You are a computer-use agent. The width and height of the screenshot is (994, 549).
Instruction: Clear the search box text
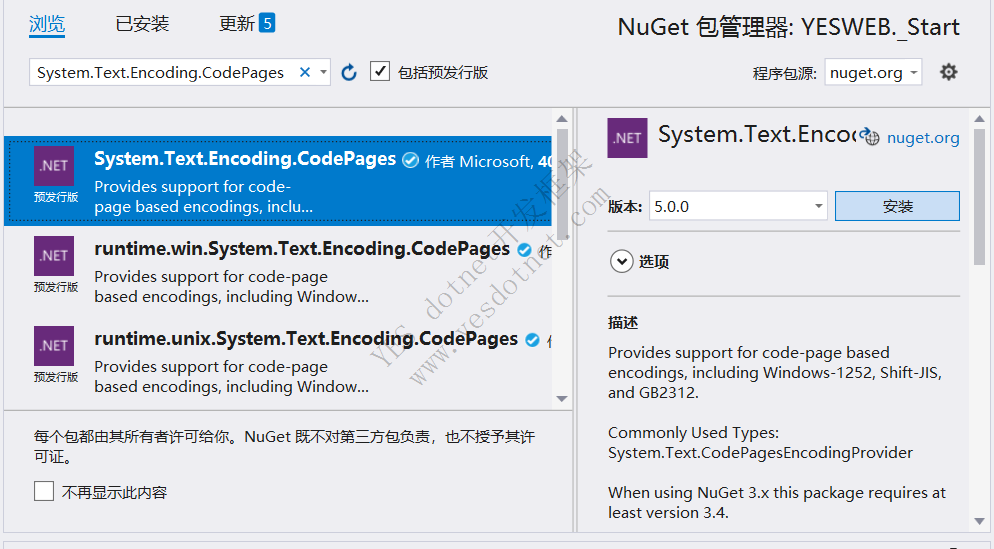(305, 72)
